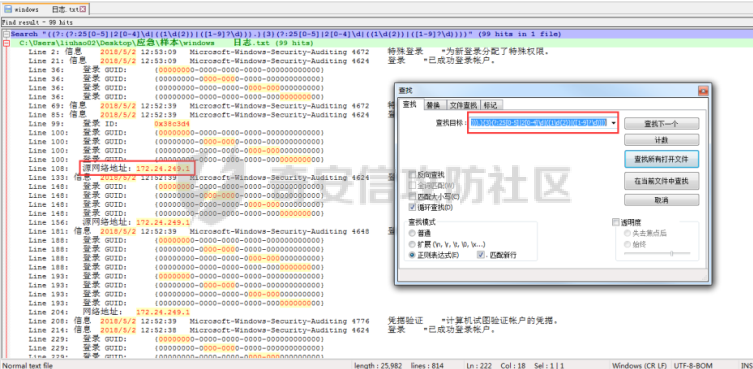The image size is (753, 369).
Task: Click the 查找下一个 button
Action: [x=661, y=123]
